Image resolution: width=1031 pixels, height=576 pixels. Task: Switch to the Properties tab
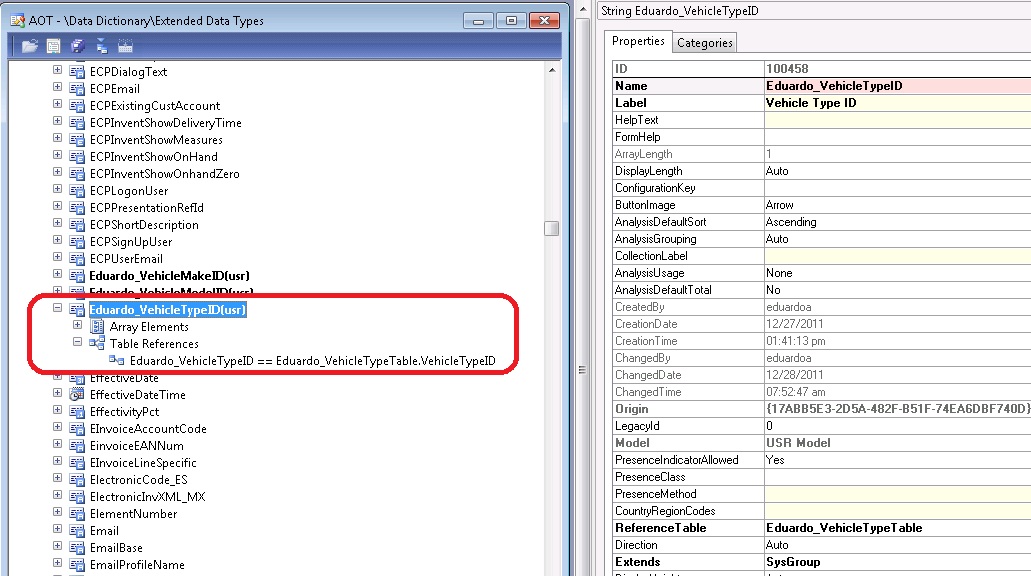click(638, 41)
